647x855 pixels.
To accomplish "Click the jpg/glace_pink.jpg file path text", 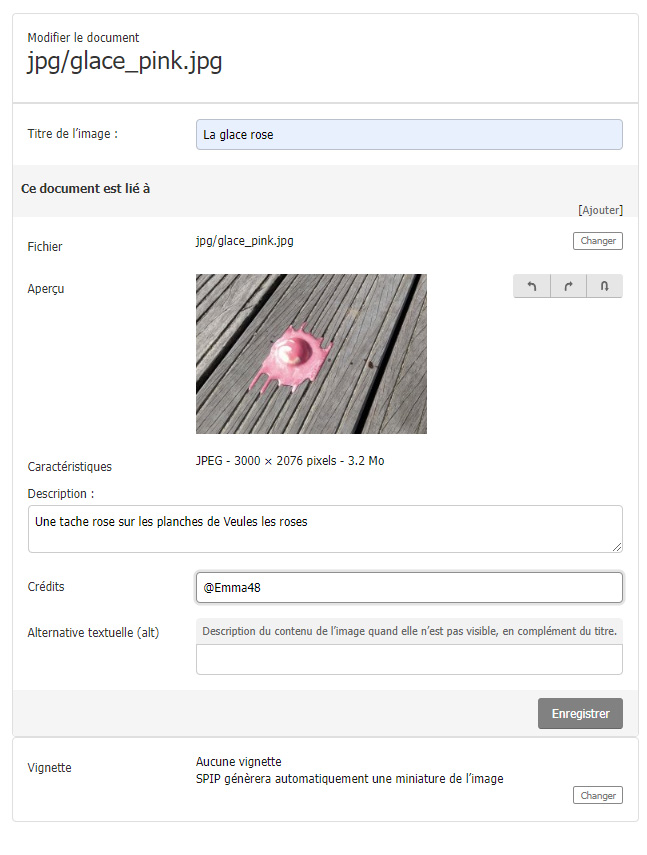I will click(x=245, y=241).
